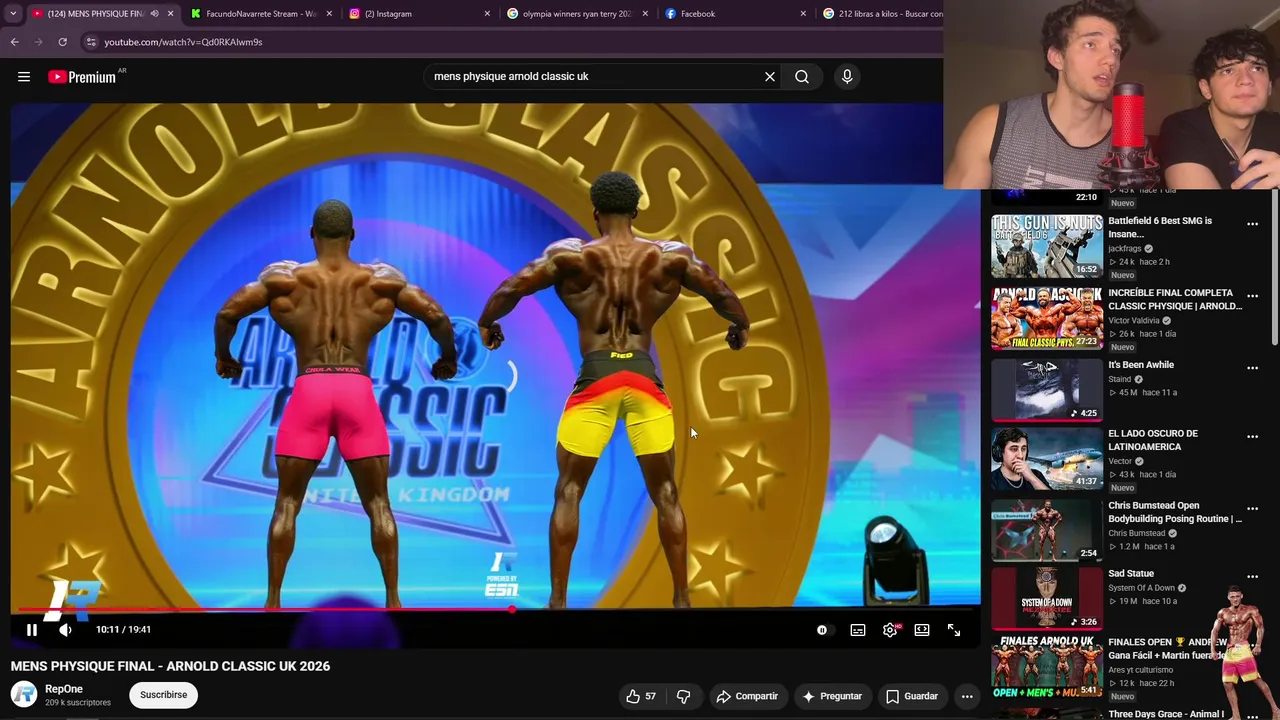Image resolution: width=1280 pixels, height=720 pixels.
Task: Open EL LADO OSCURO DE LATINOAMERICA thumbnail
Action: click(1047, 459)
